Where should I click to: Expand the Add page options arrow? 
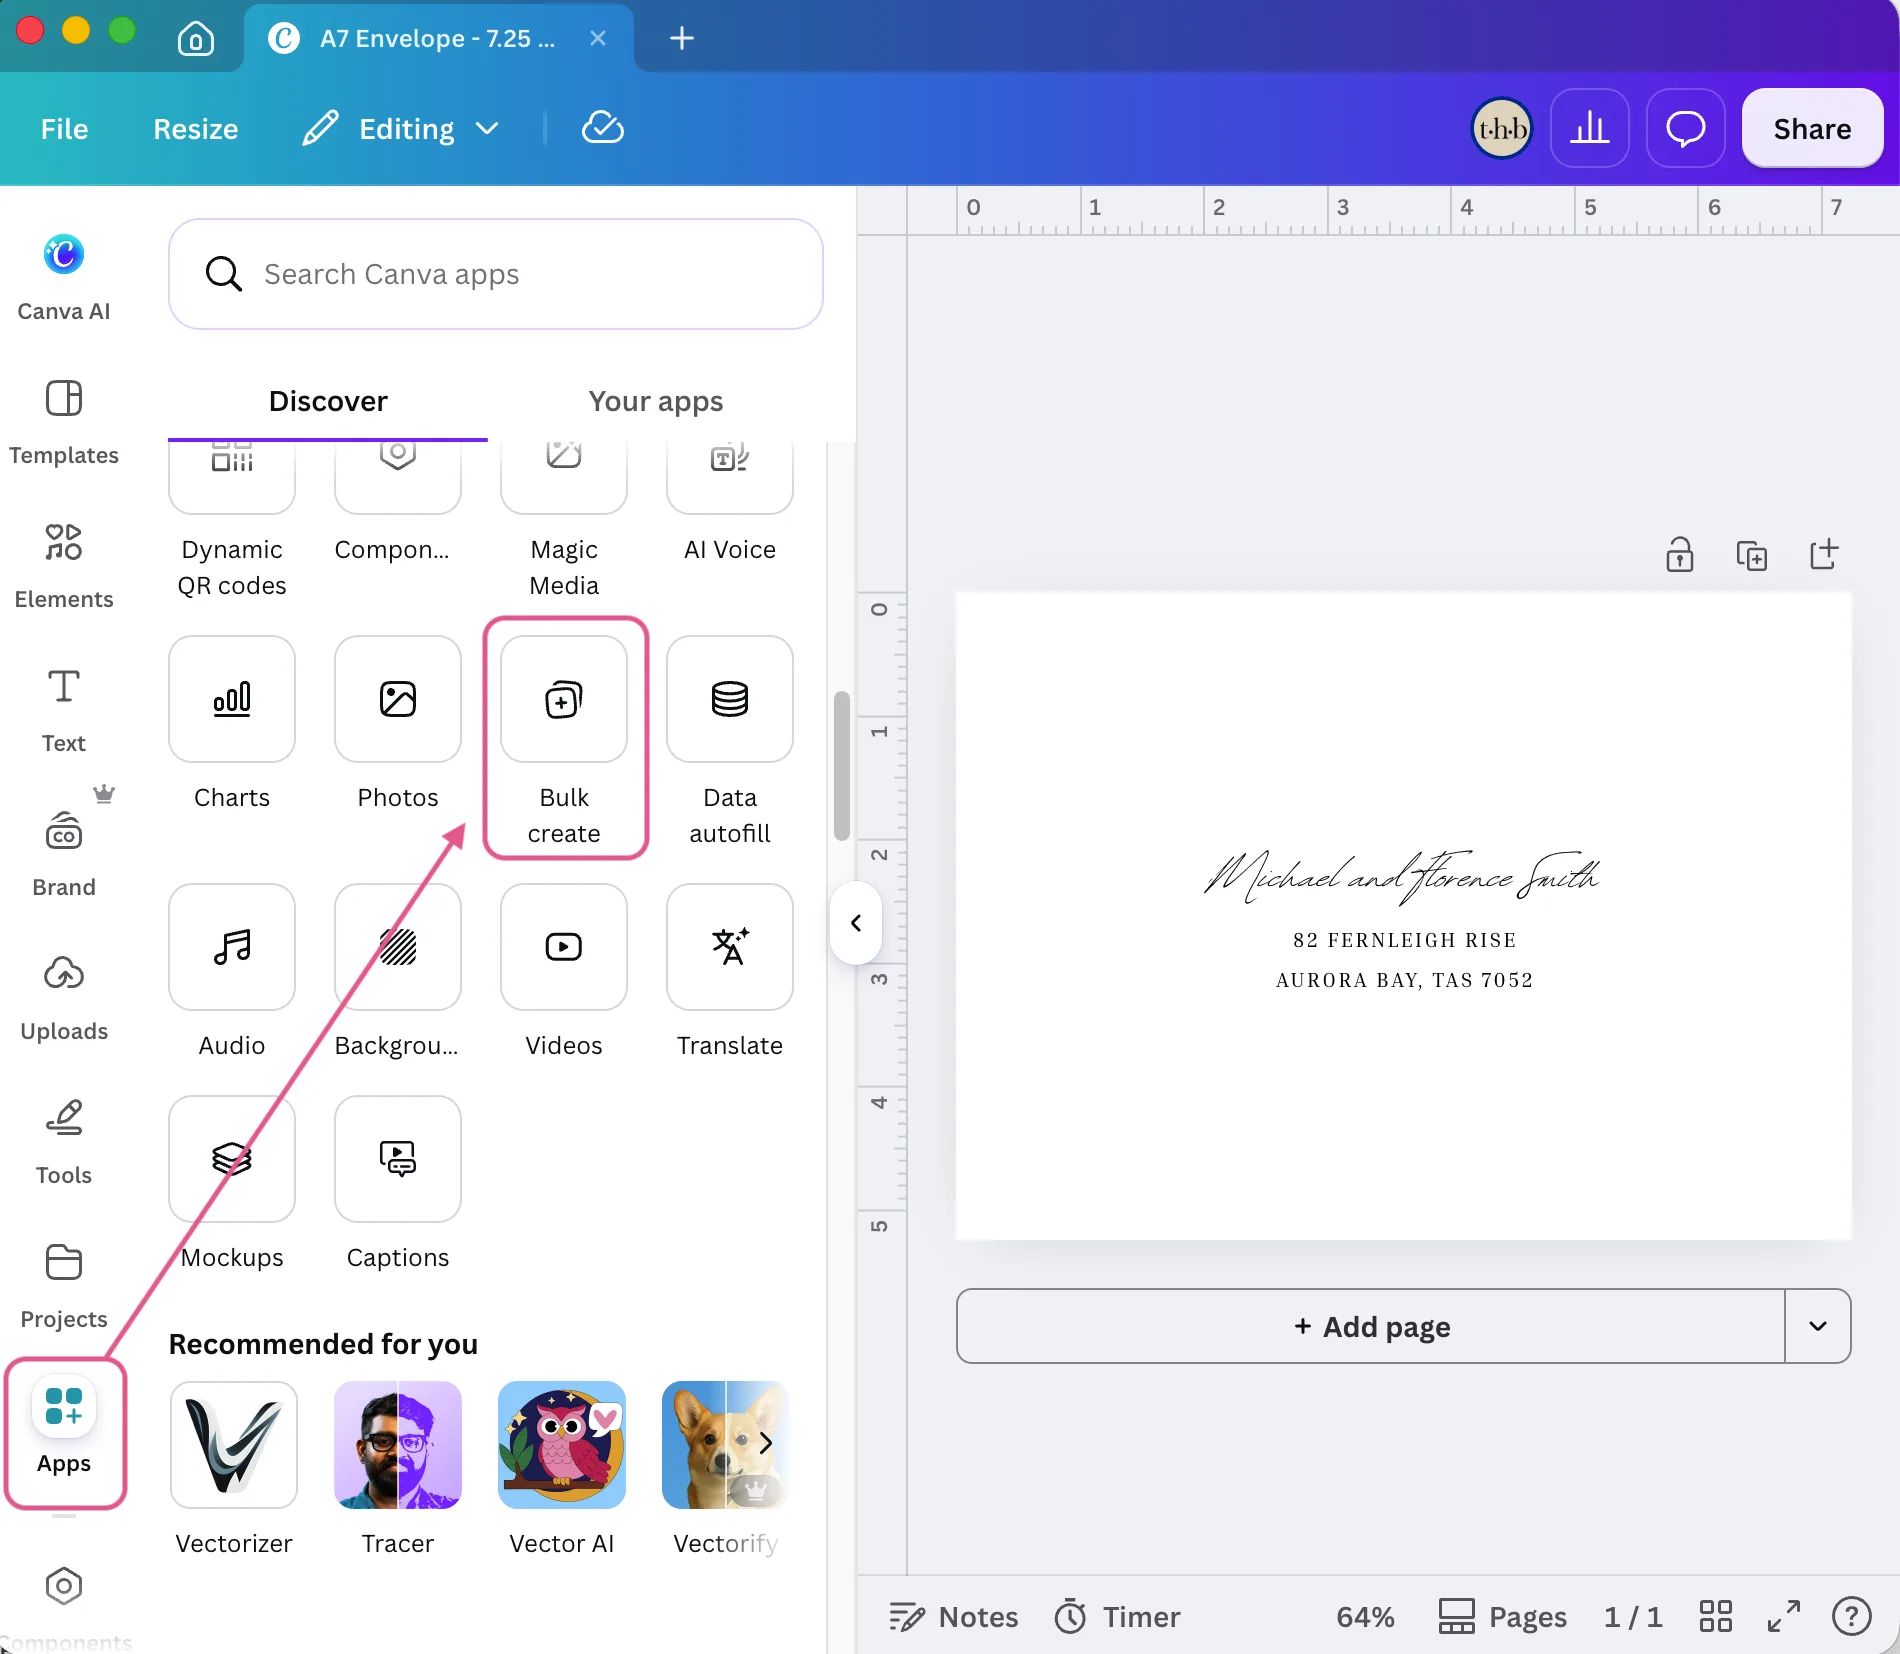point(1818,1326)
